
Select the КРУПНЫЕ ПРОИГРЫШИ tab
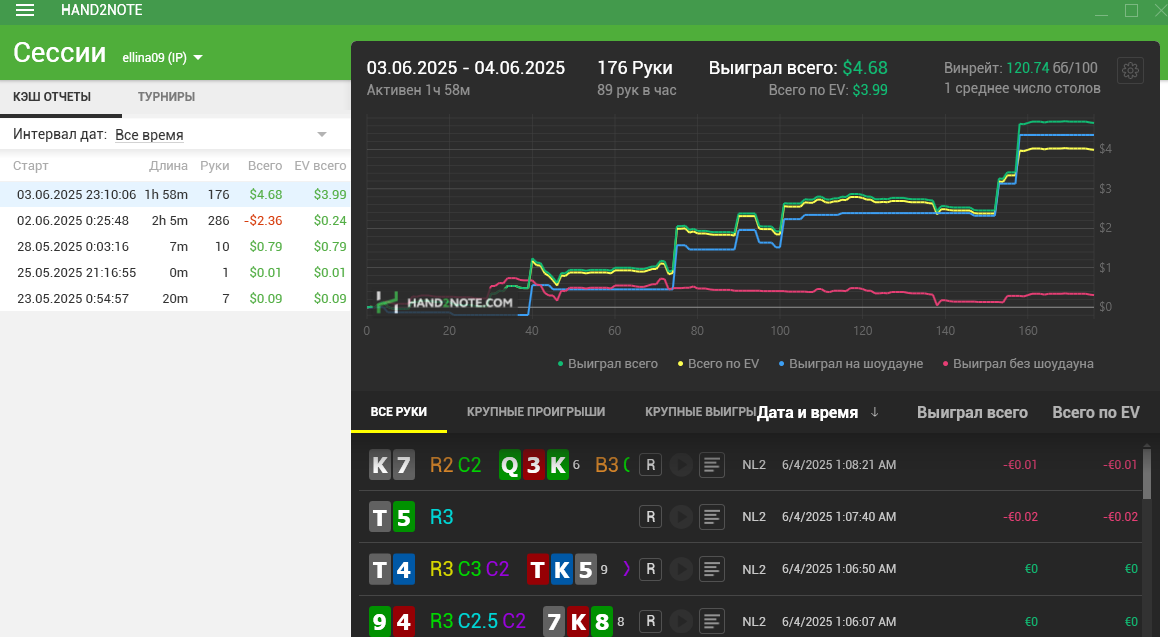point(536,412)
